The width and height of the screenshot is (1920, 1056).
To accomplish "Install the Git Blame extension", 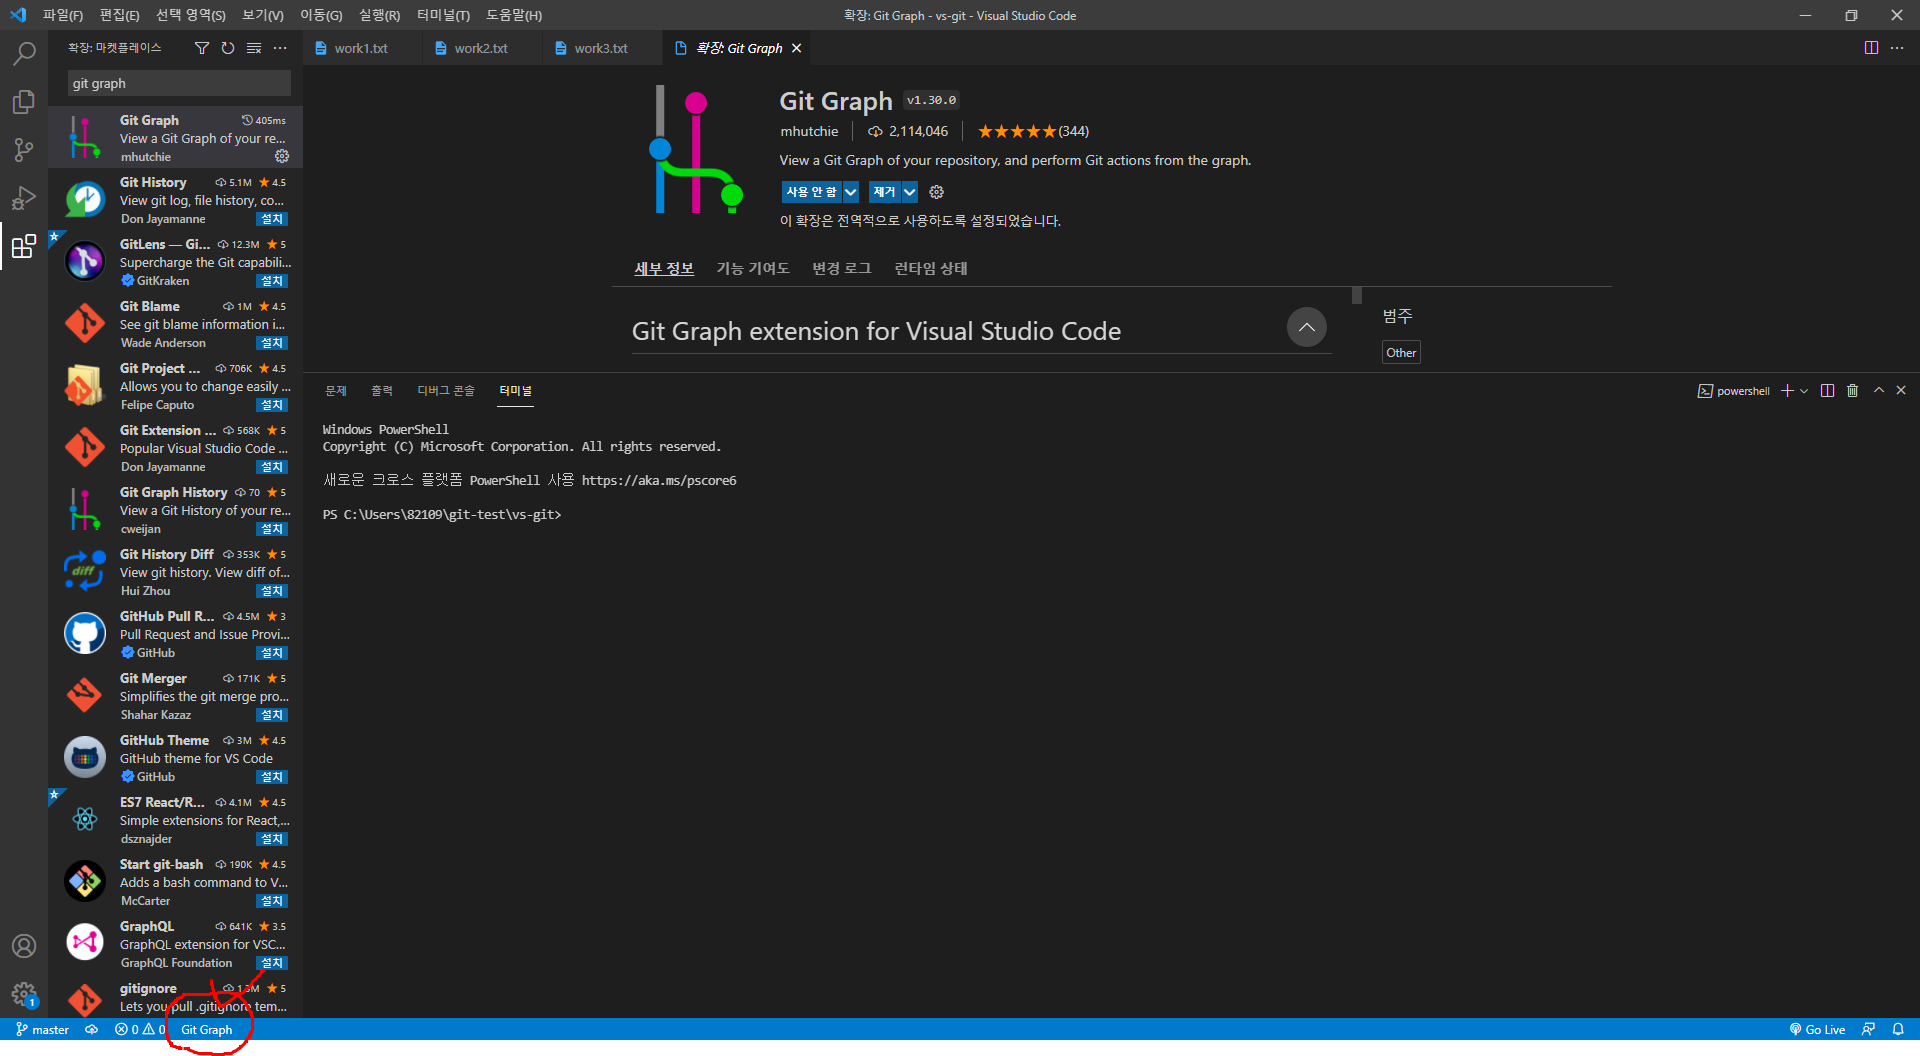I will (272, 343).
